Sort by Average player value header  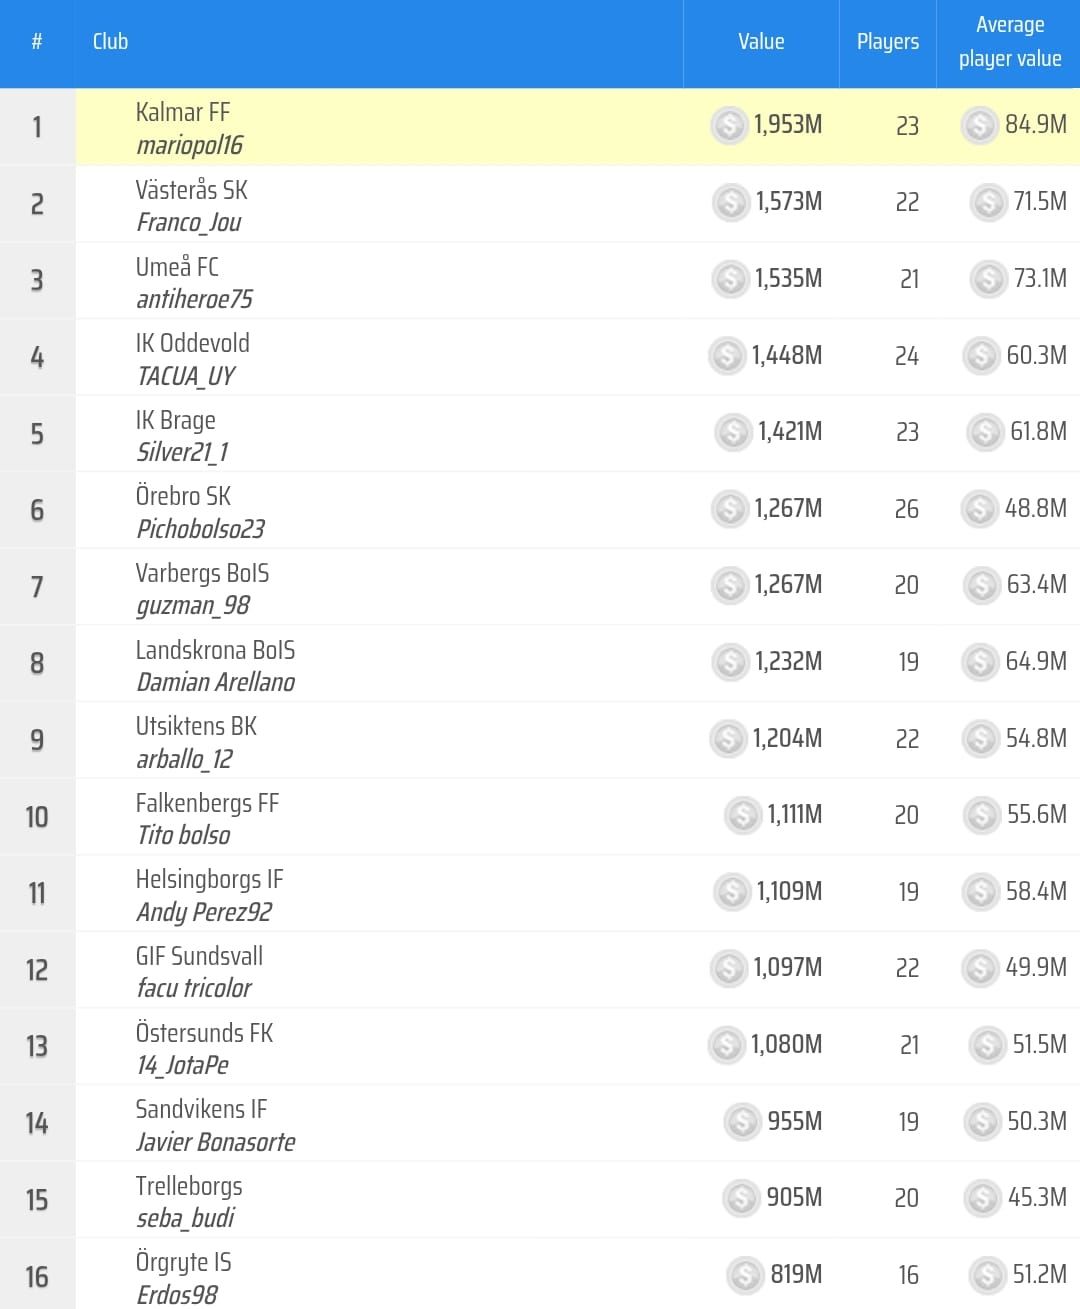(x=1009, y=42)
